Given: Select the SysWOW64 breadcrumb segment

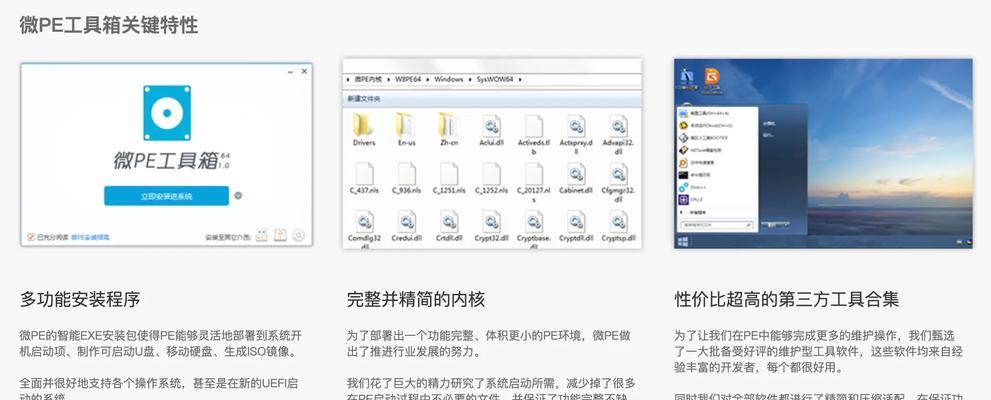Looking at the screenshot, I should coord(495,80).
